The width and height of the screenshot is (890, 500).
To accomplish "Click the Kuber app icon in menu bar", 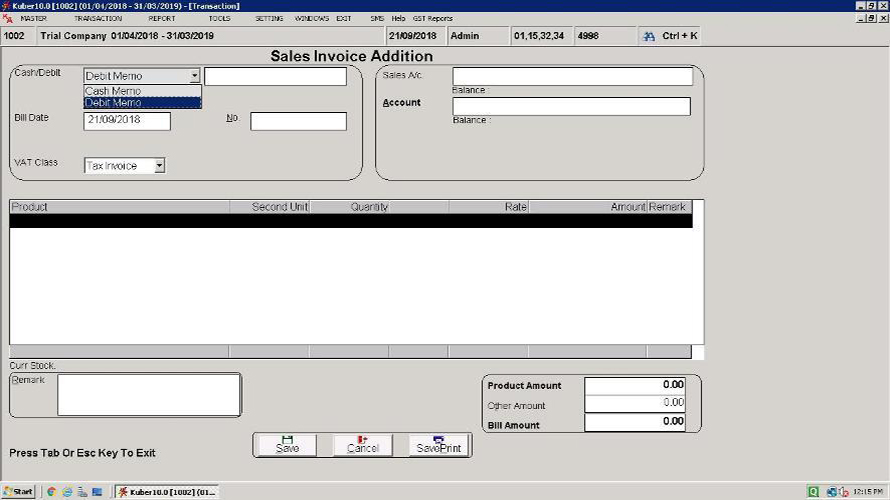I will (8, 19).
